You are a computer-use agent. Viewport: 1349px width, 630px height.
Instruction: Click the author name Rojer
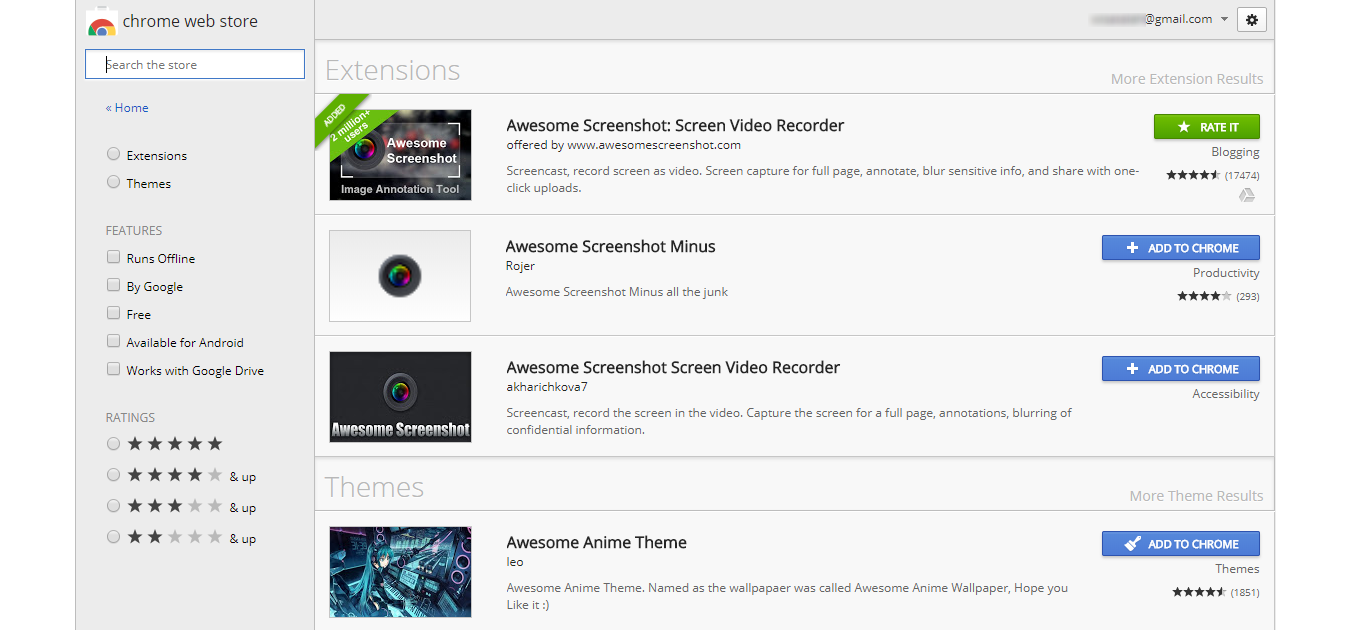(520, 267)
